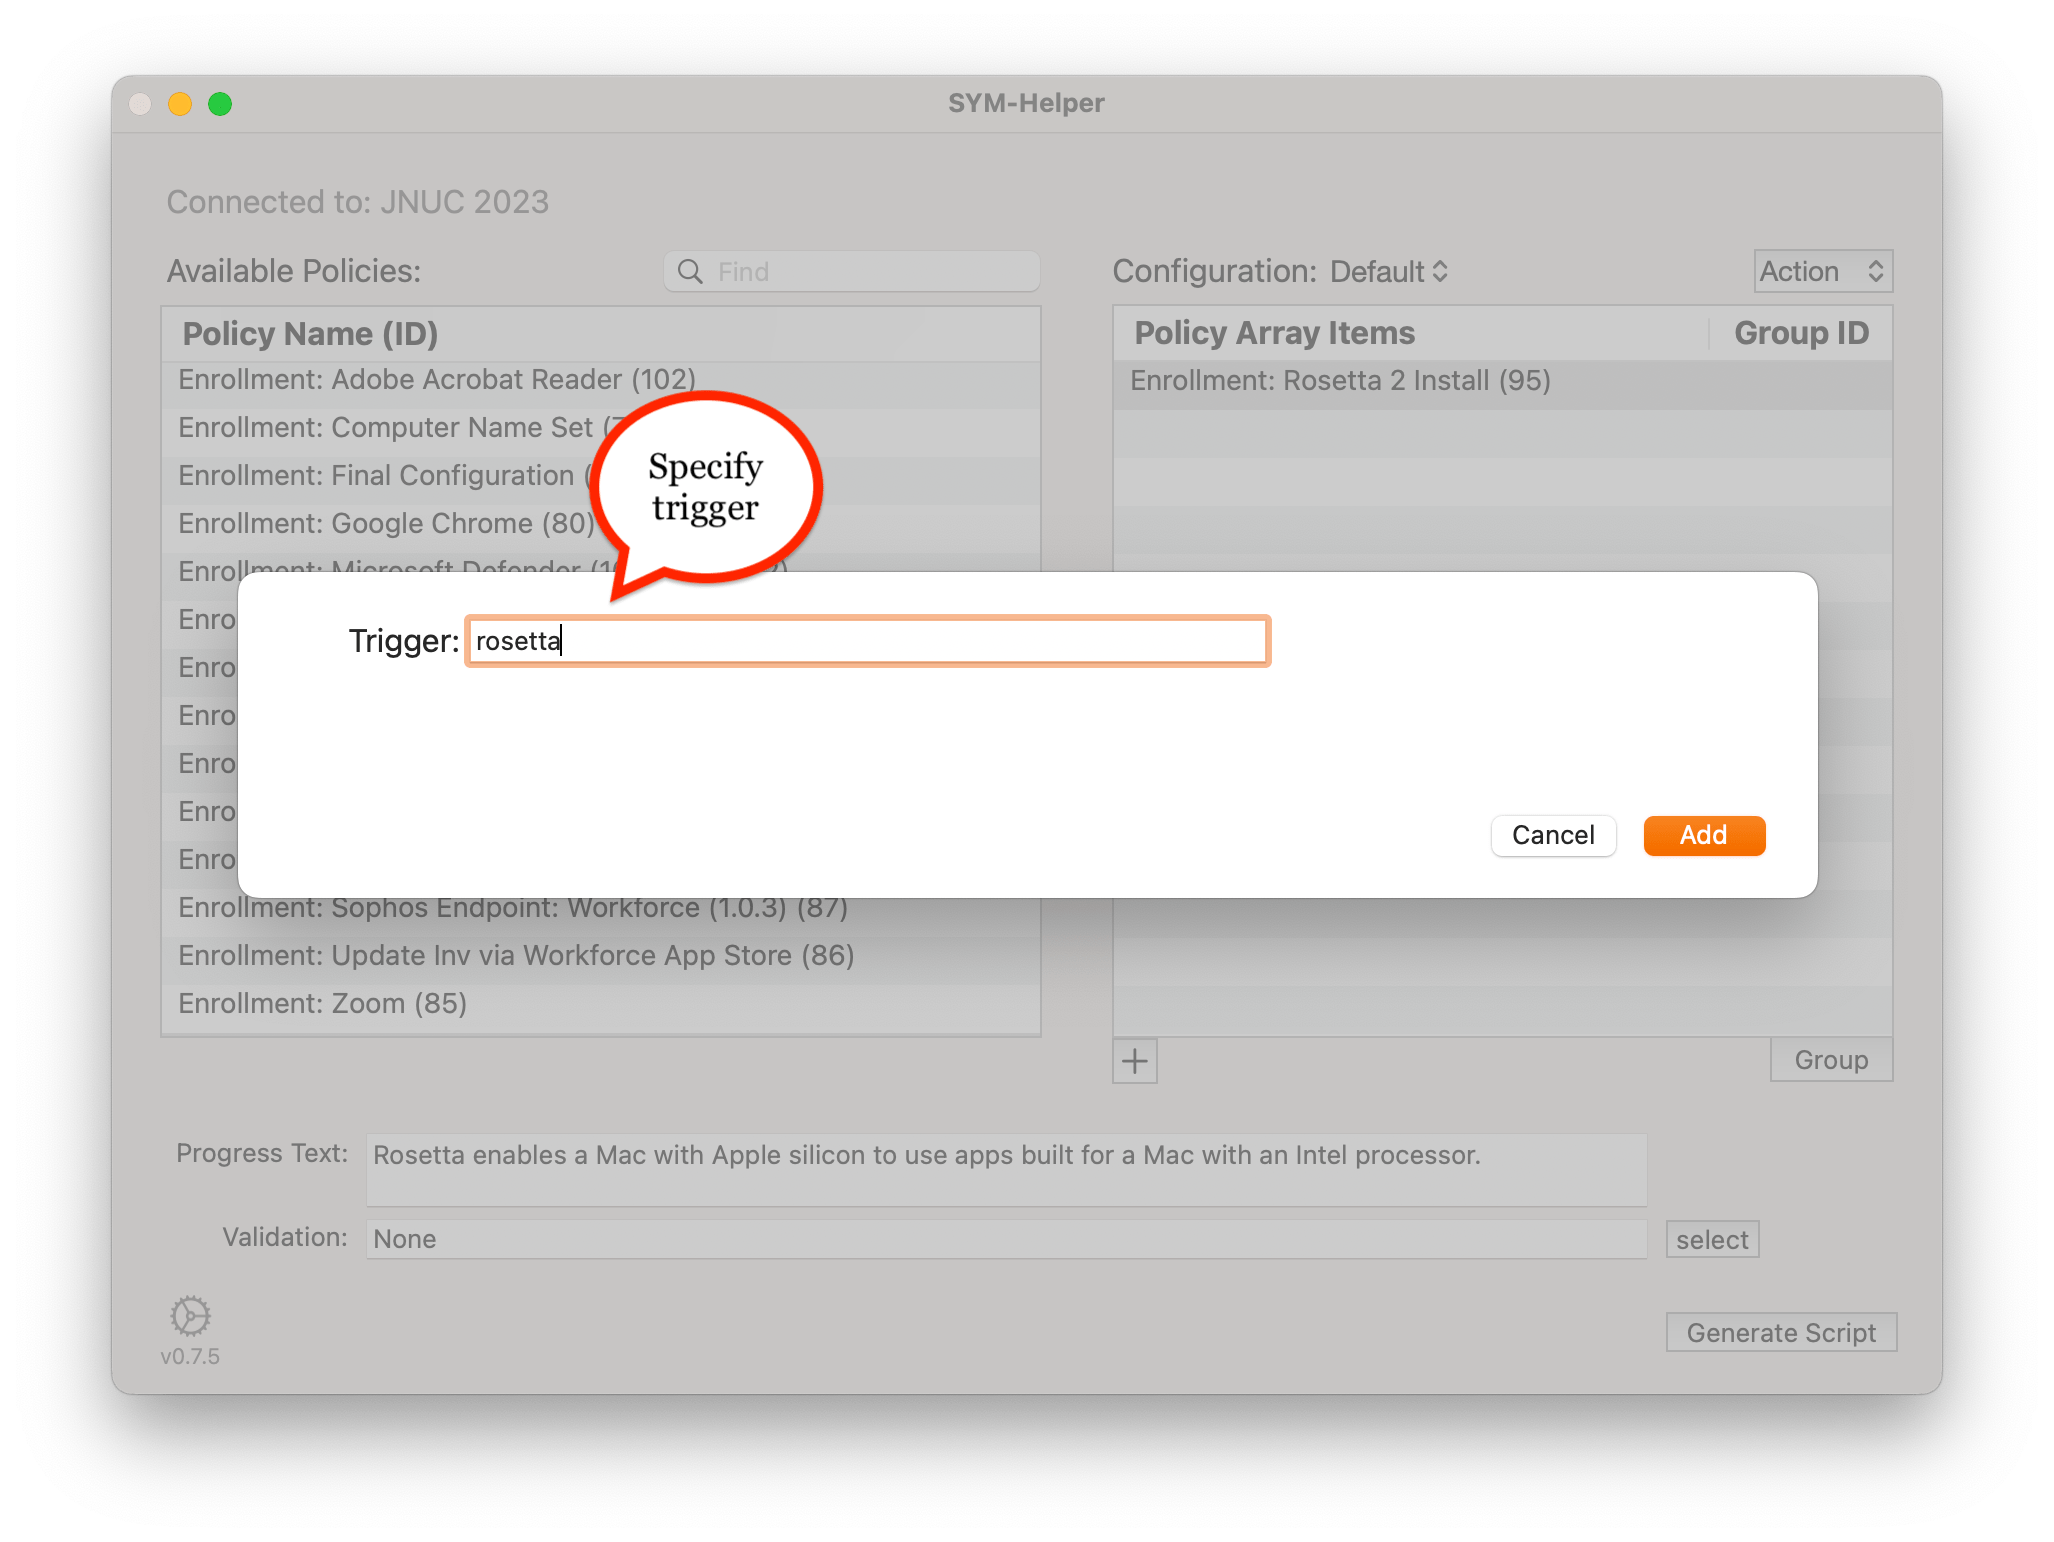Open the gear settings icon
This screenshot has width=2054, height=1542.
190,1316
